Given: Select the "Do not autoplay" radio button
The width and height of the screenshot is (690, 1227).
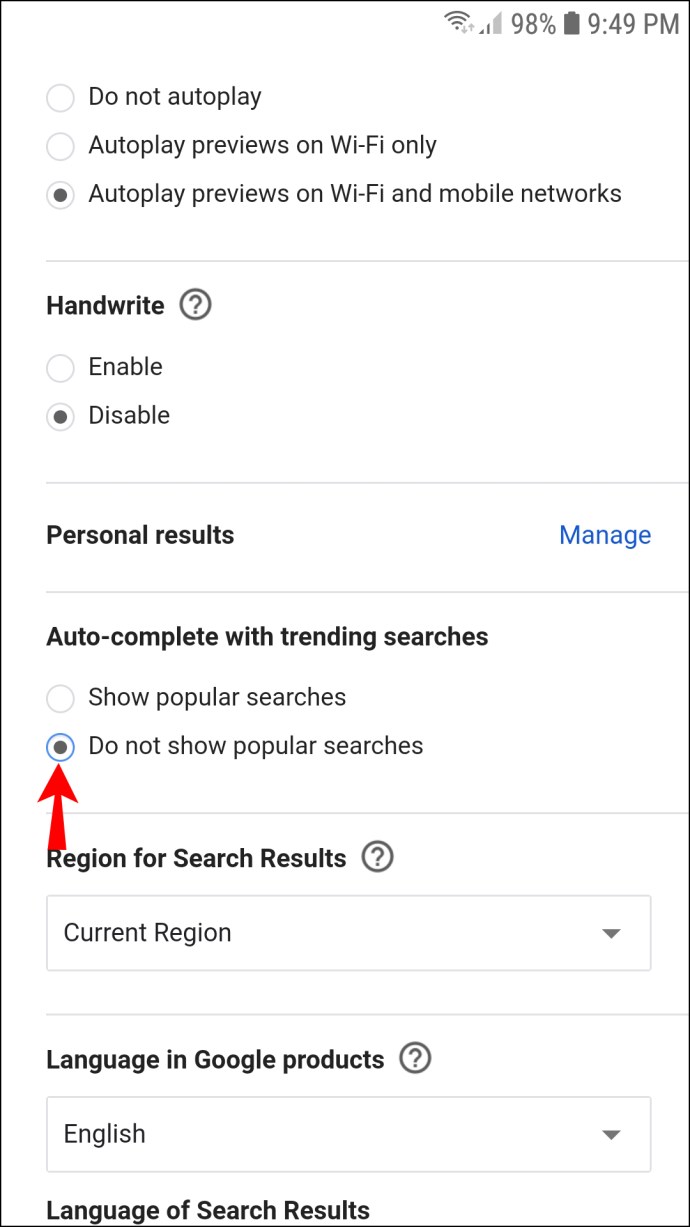Looking at the screenshot, I should pos(61,98).
